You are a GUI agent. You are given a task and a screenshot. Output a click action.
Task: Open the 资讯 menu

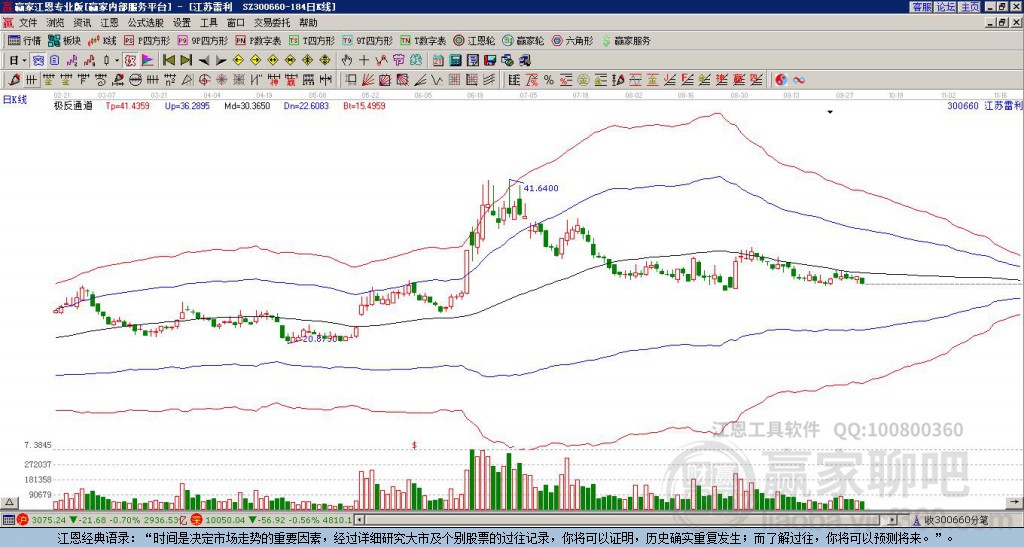82,23
